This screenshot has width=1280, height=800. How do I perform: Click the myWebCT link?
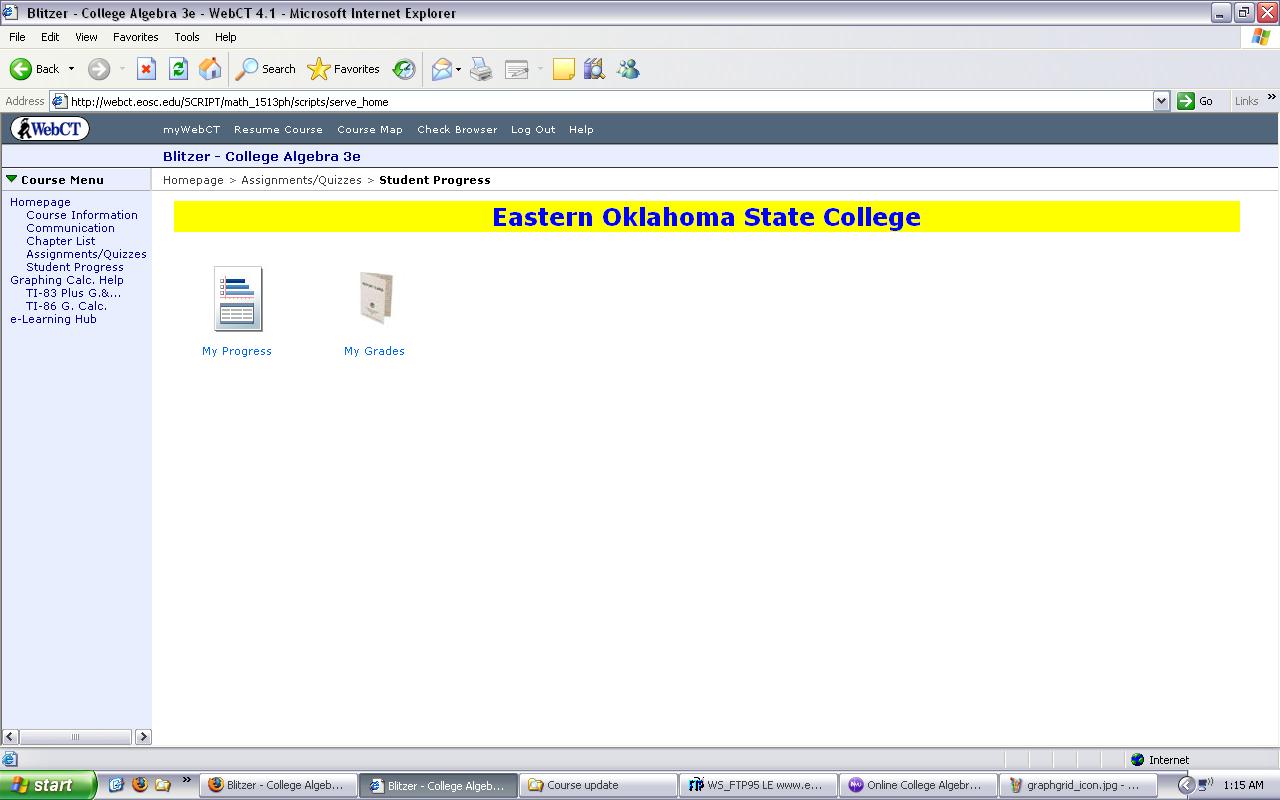pos(191,129)
